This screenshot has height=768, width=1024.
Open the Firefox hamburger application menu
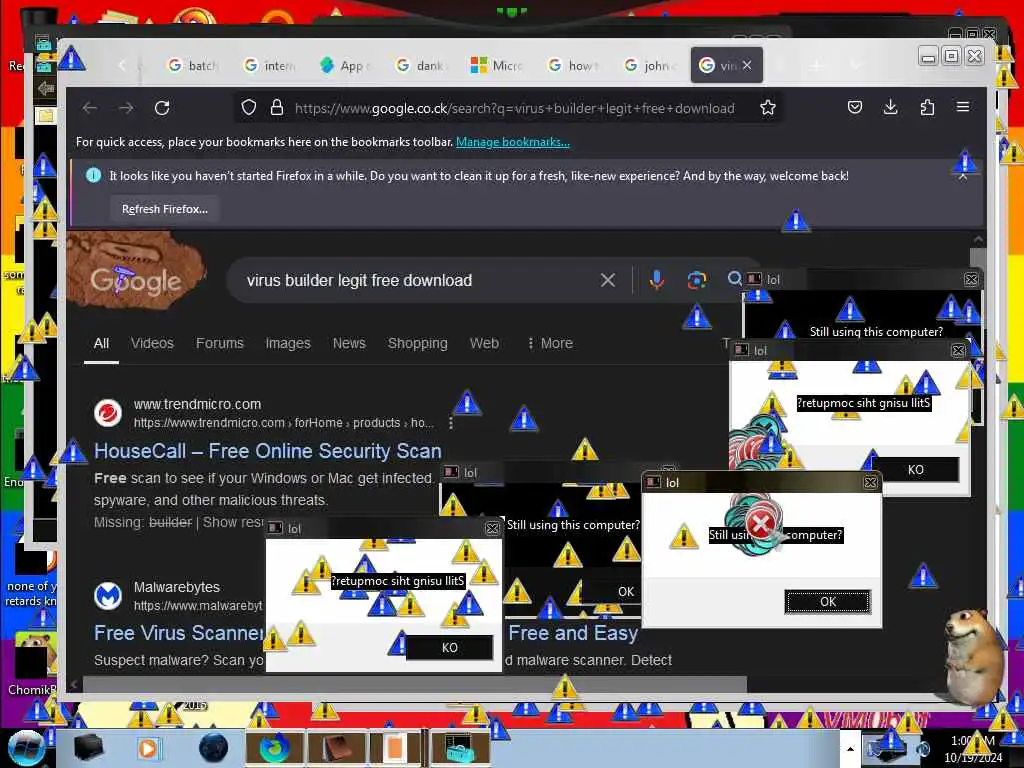(x=963, y=107)
